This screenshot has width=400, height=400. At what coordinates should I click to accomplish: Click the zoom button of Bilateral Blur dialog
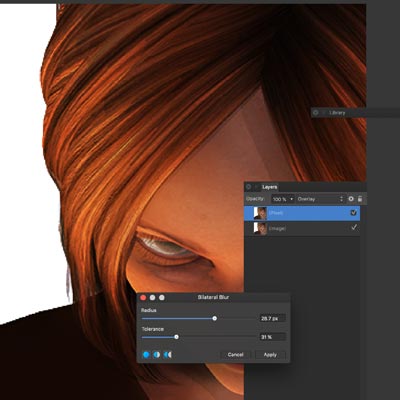[162, 297]
